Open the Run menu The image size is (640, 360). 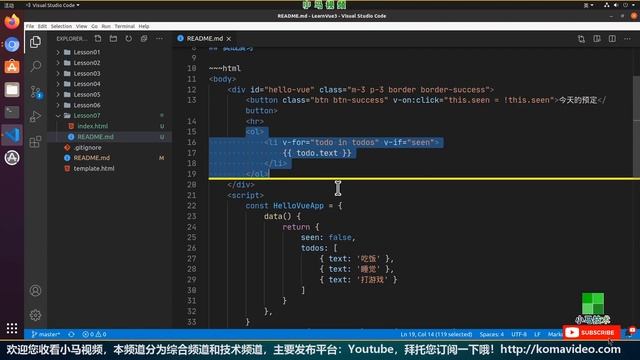(106, 26)
